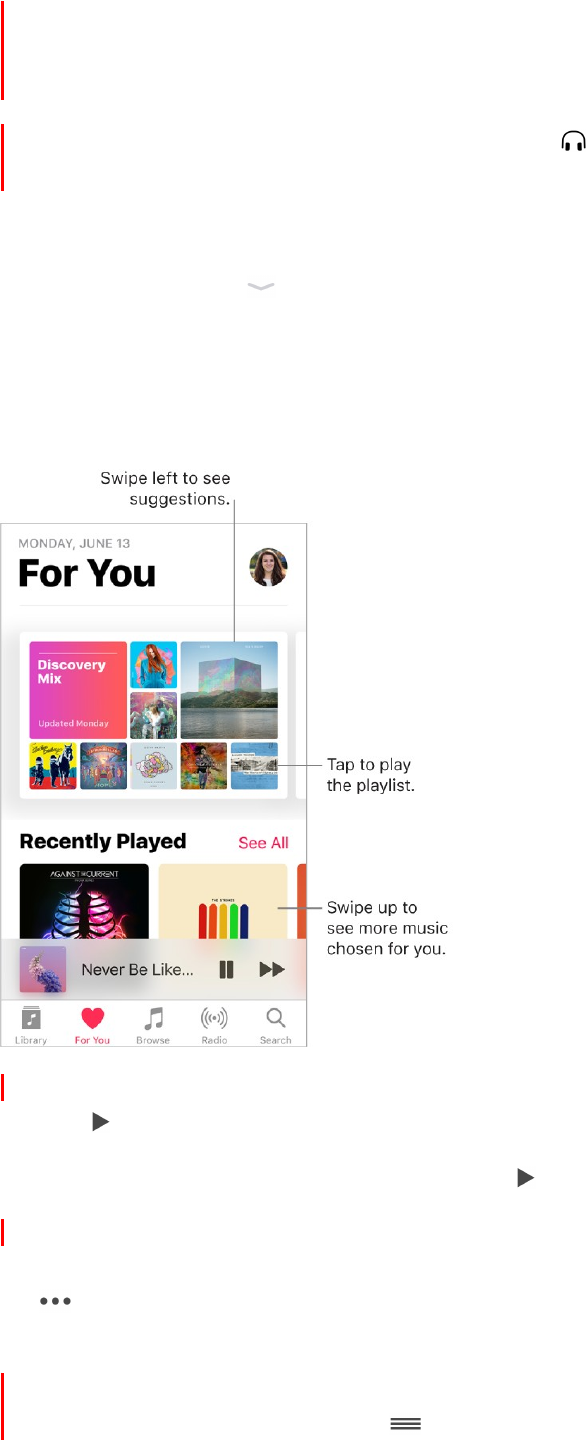This screenshot has height=1440, width=587.
Task: Click the three dots more icon
Action: 56,1302
